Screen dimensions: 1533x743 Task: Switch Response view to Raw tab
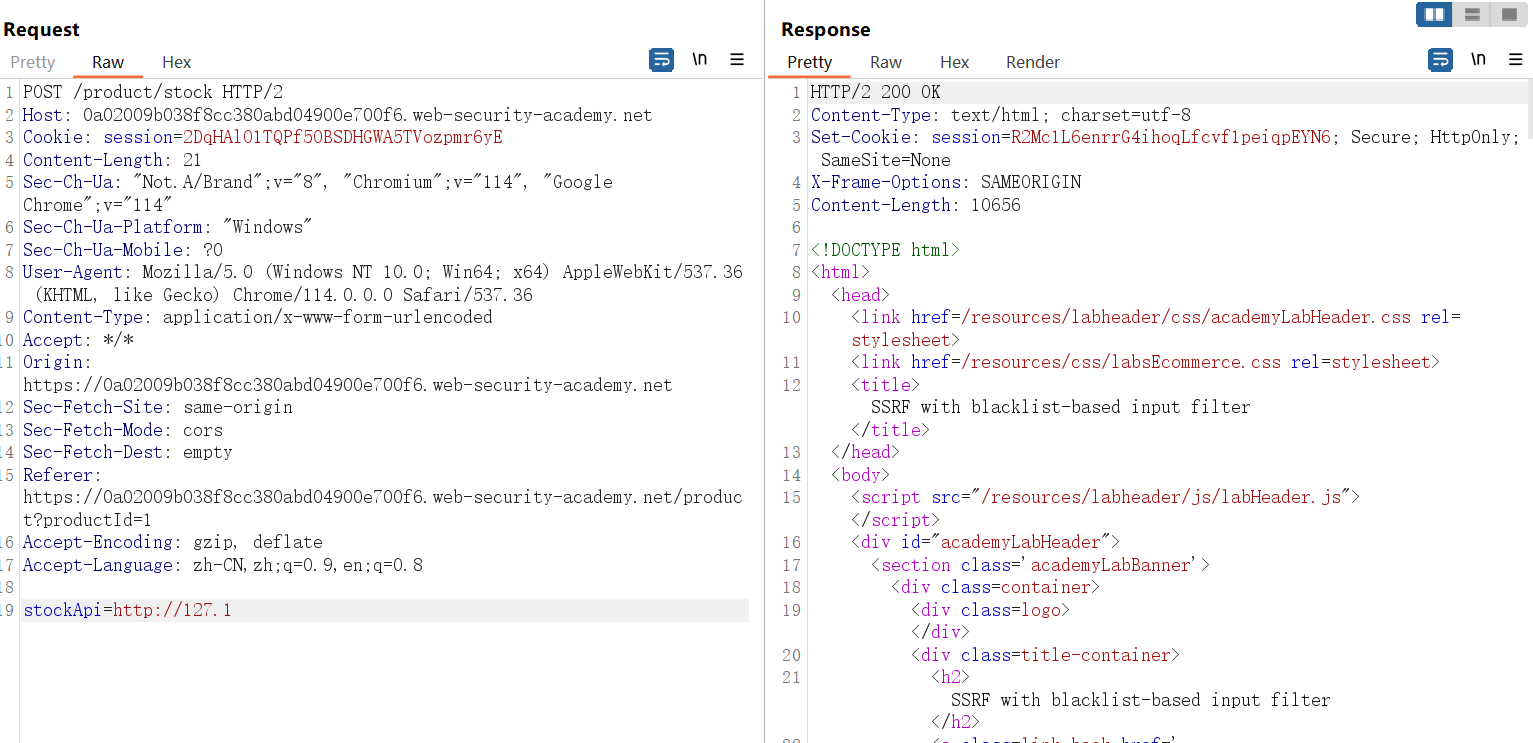coord(886,62)
